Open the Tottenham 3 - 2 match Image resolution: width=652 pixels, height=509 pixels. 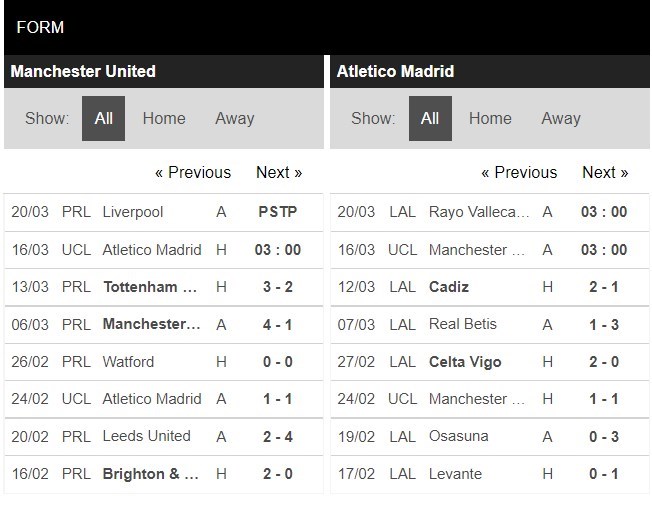coord(164,287)
